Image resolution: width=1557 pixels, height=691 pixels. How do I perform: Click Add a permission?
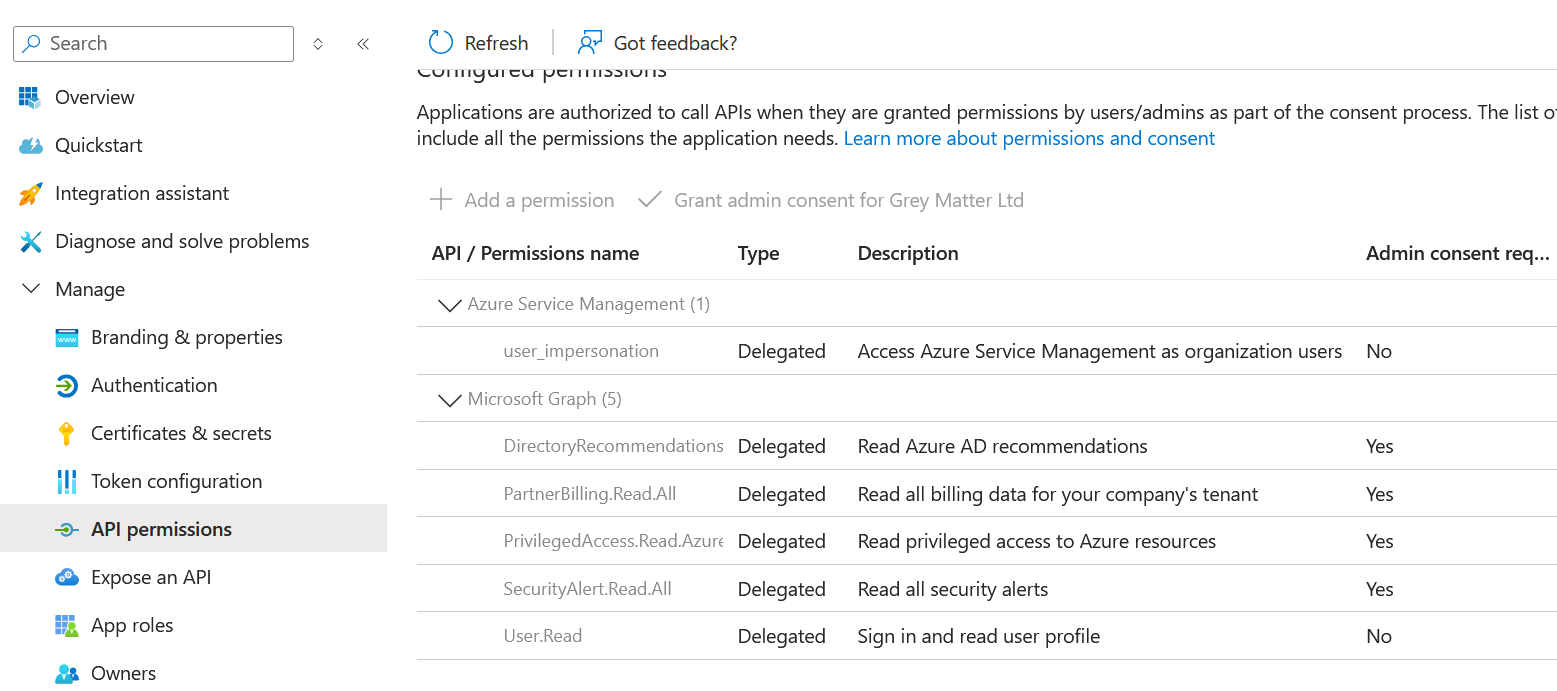pyautogui.click(x=521, y=200)
